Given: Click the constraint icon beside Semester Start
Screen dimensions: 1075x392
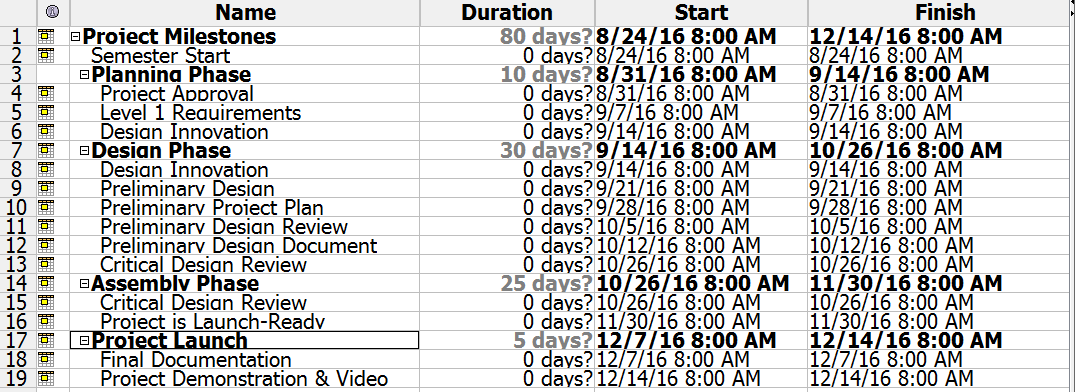Looking at the screenshot, I should tap(47, 56).
